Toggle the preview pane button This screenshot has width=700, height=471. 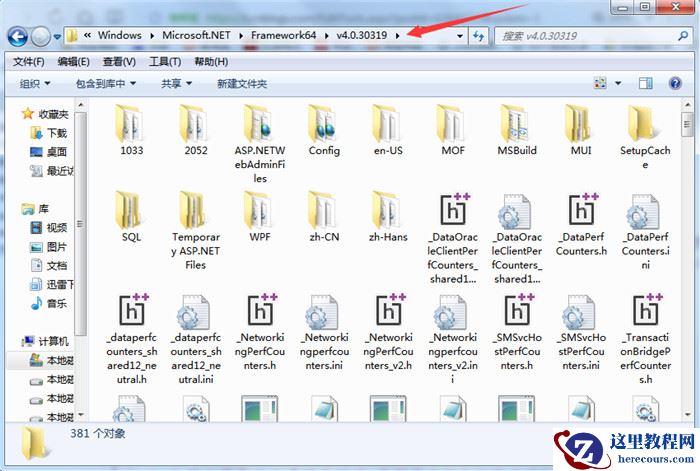646,83
